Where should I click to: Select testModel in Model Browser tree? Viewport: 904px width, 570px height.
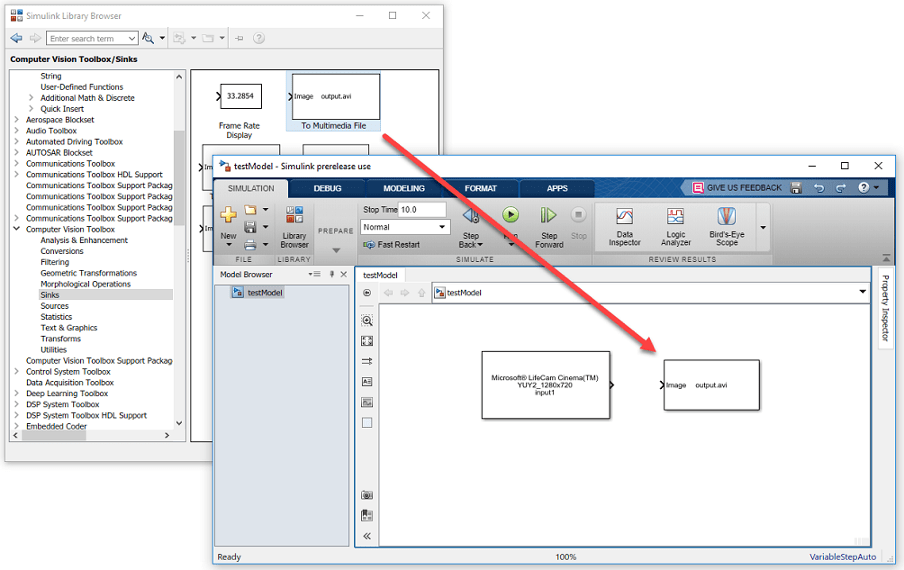pyautogui.click(x=258, y=293)
